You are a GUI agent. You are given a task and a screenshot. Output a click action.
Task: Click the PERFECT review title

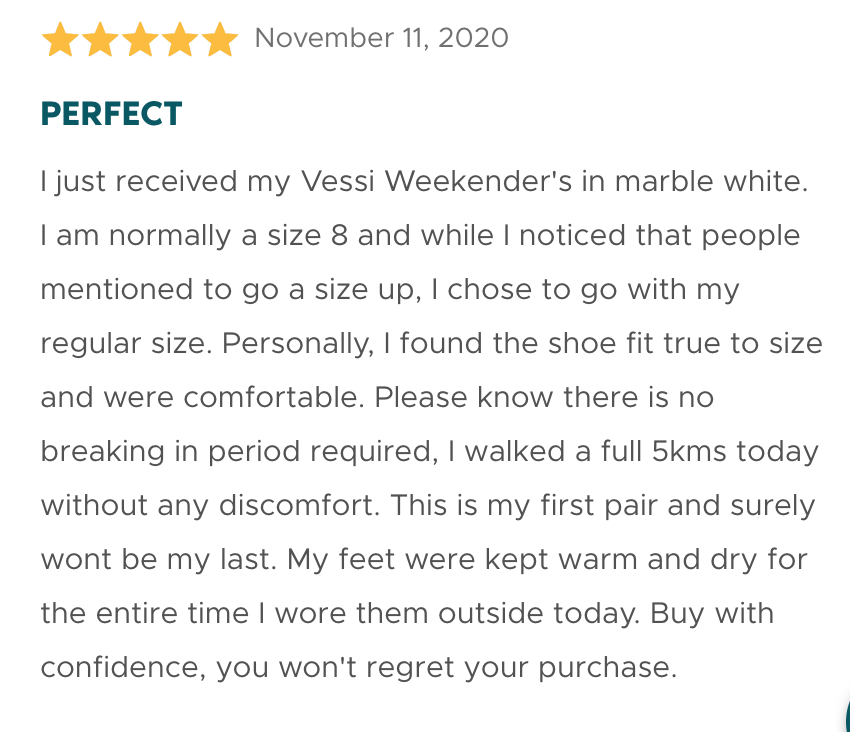click(111, 114)
